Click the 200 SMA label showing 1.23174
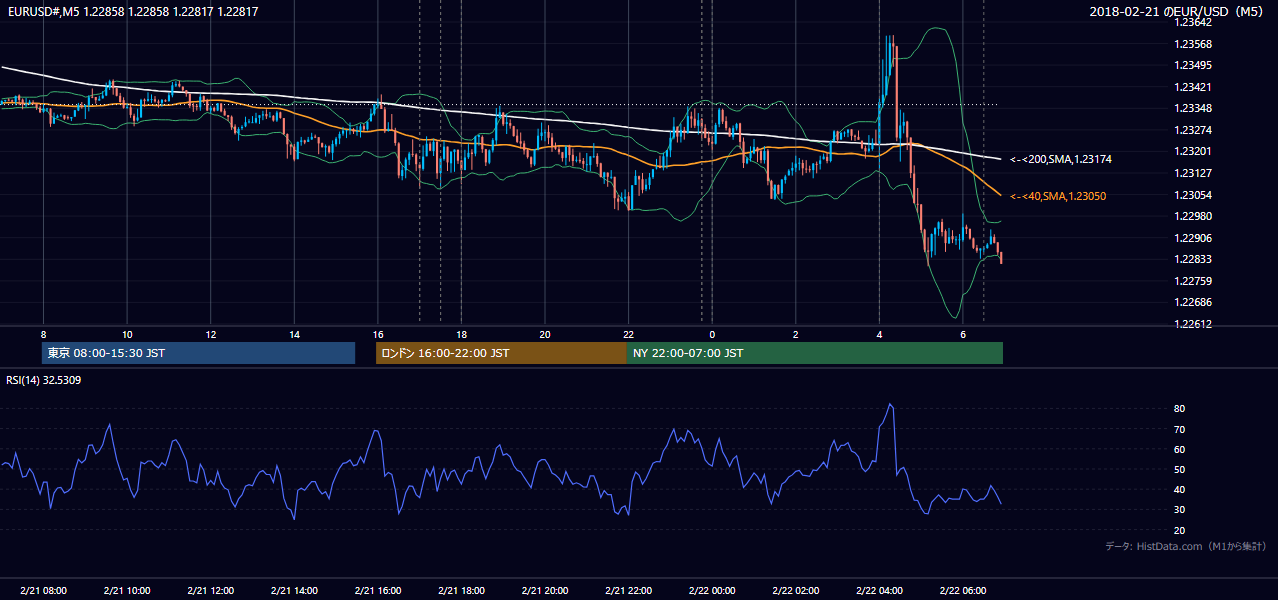This screenshot has width=1278, height=600. tap(1060, 159)
